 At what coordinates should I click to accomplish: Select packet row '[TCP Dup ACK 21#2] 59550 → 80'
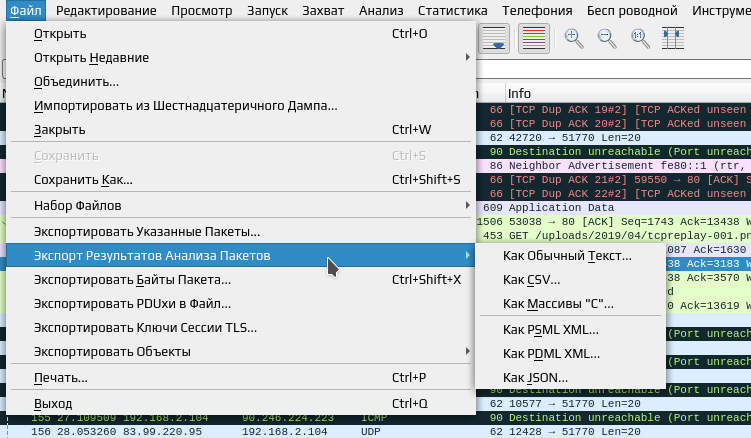[x=614, y=180]
